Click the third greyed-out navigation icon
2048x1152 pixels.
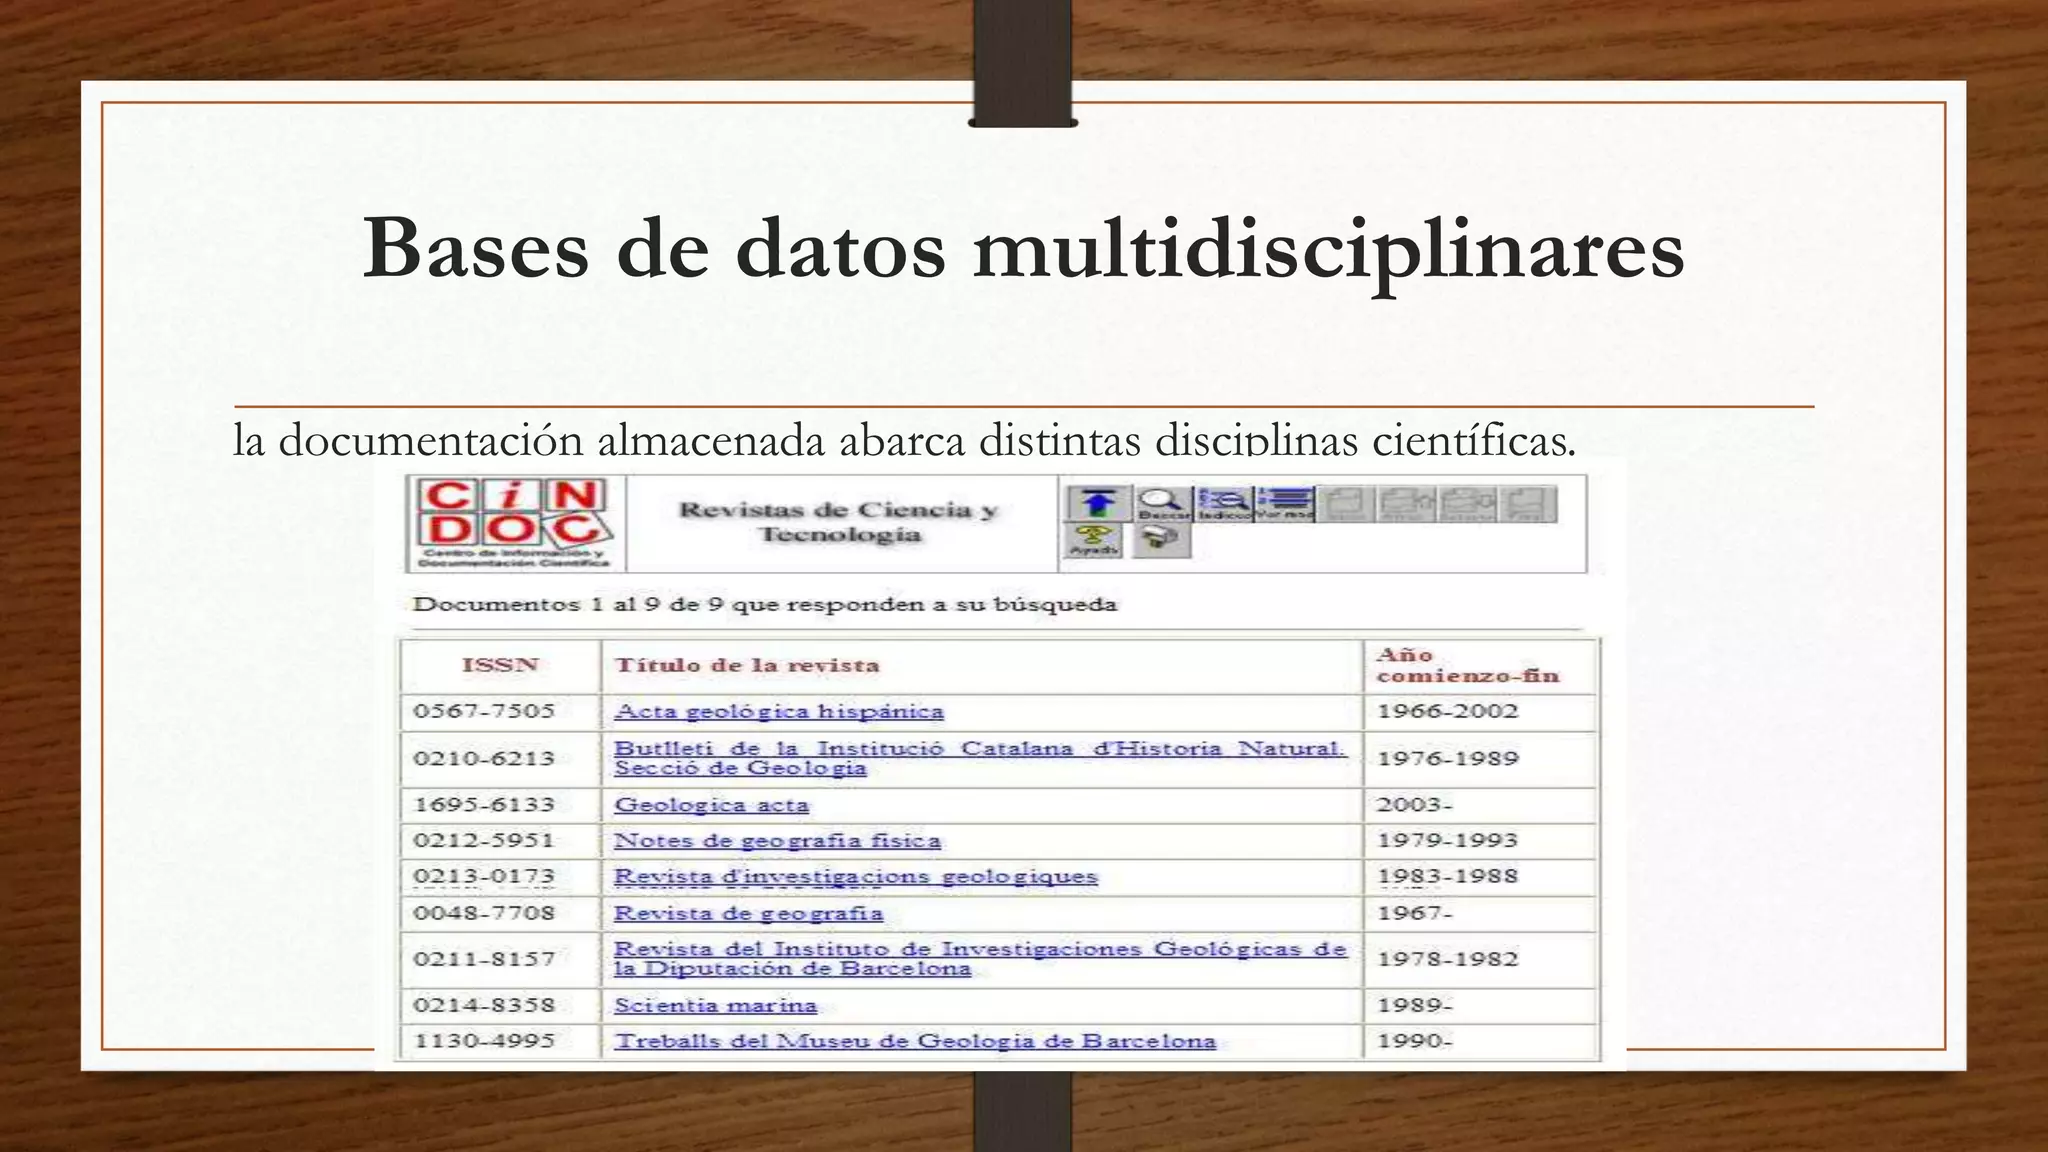tap(1467, 503)
